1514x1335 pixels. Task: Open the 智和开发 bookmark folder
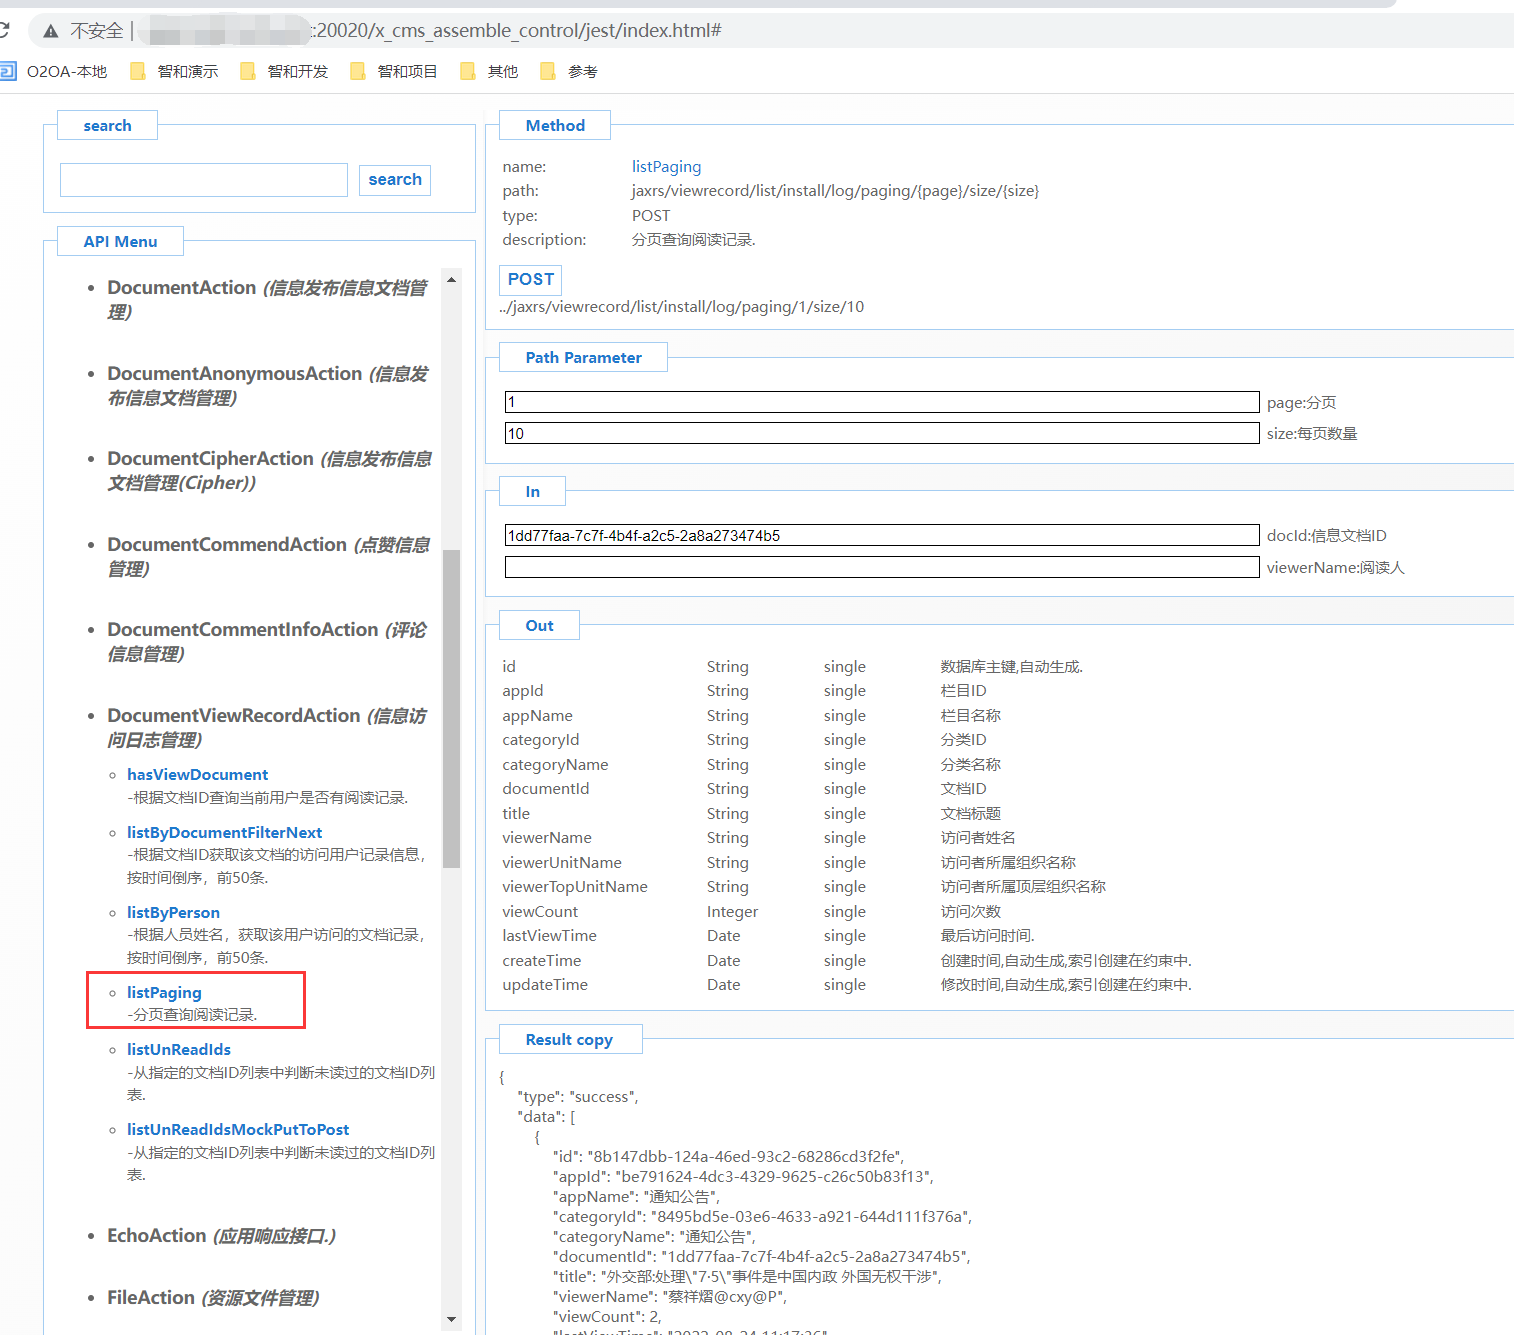click(286, 71)
